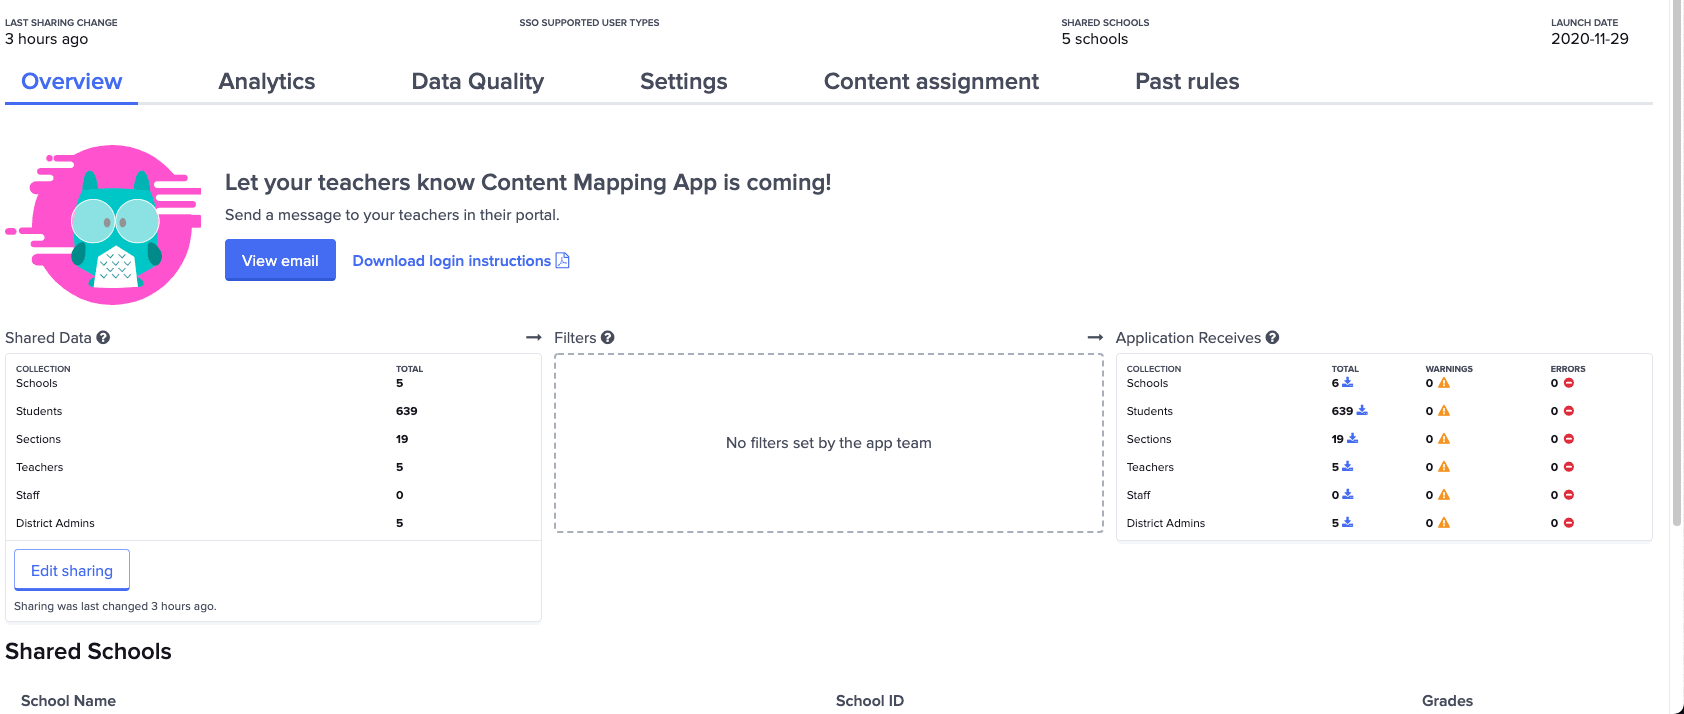
Task: Open the Filters help icon
Action: [608, 338]
